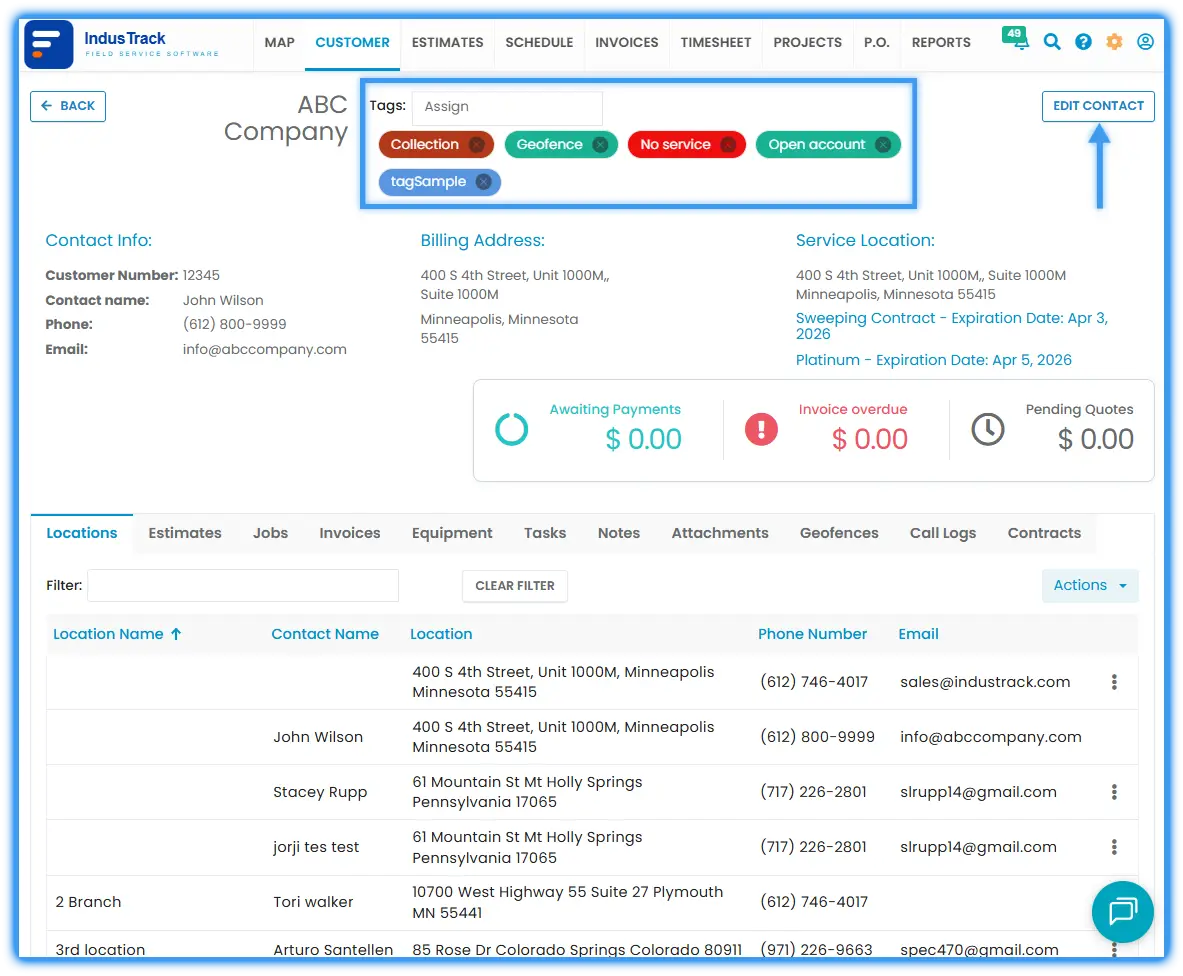Open the ESTIMATES menu

pos(447,42)
